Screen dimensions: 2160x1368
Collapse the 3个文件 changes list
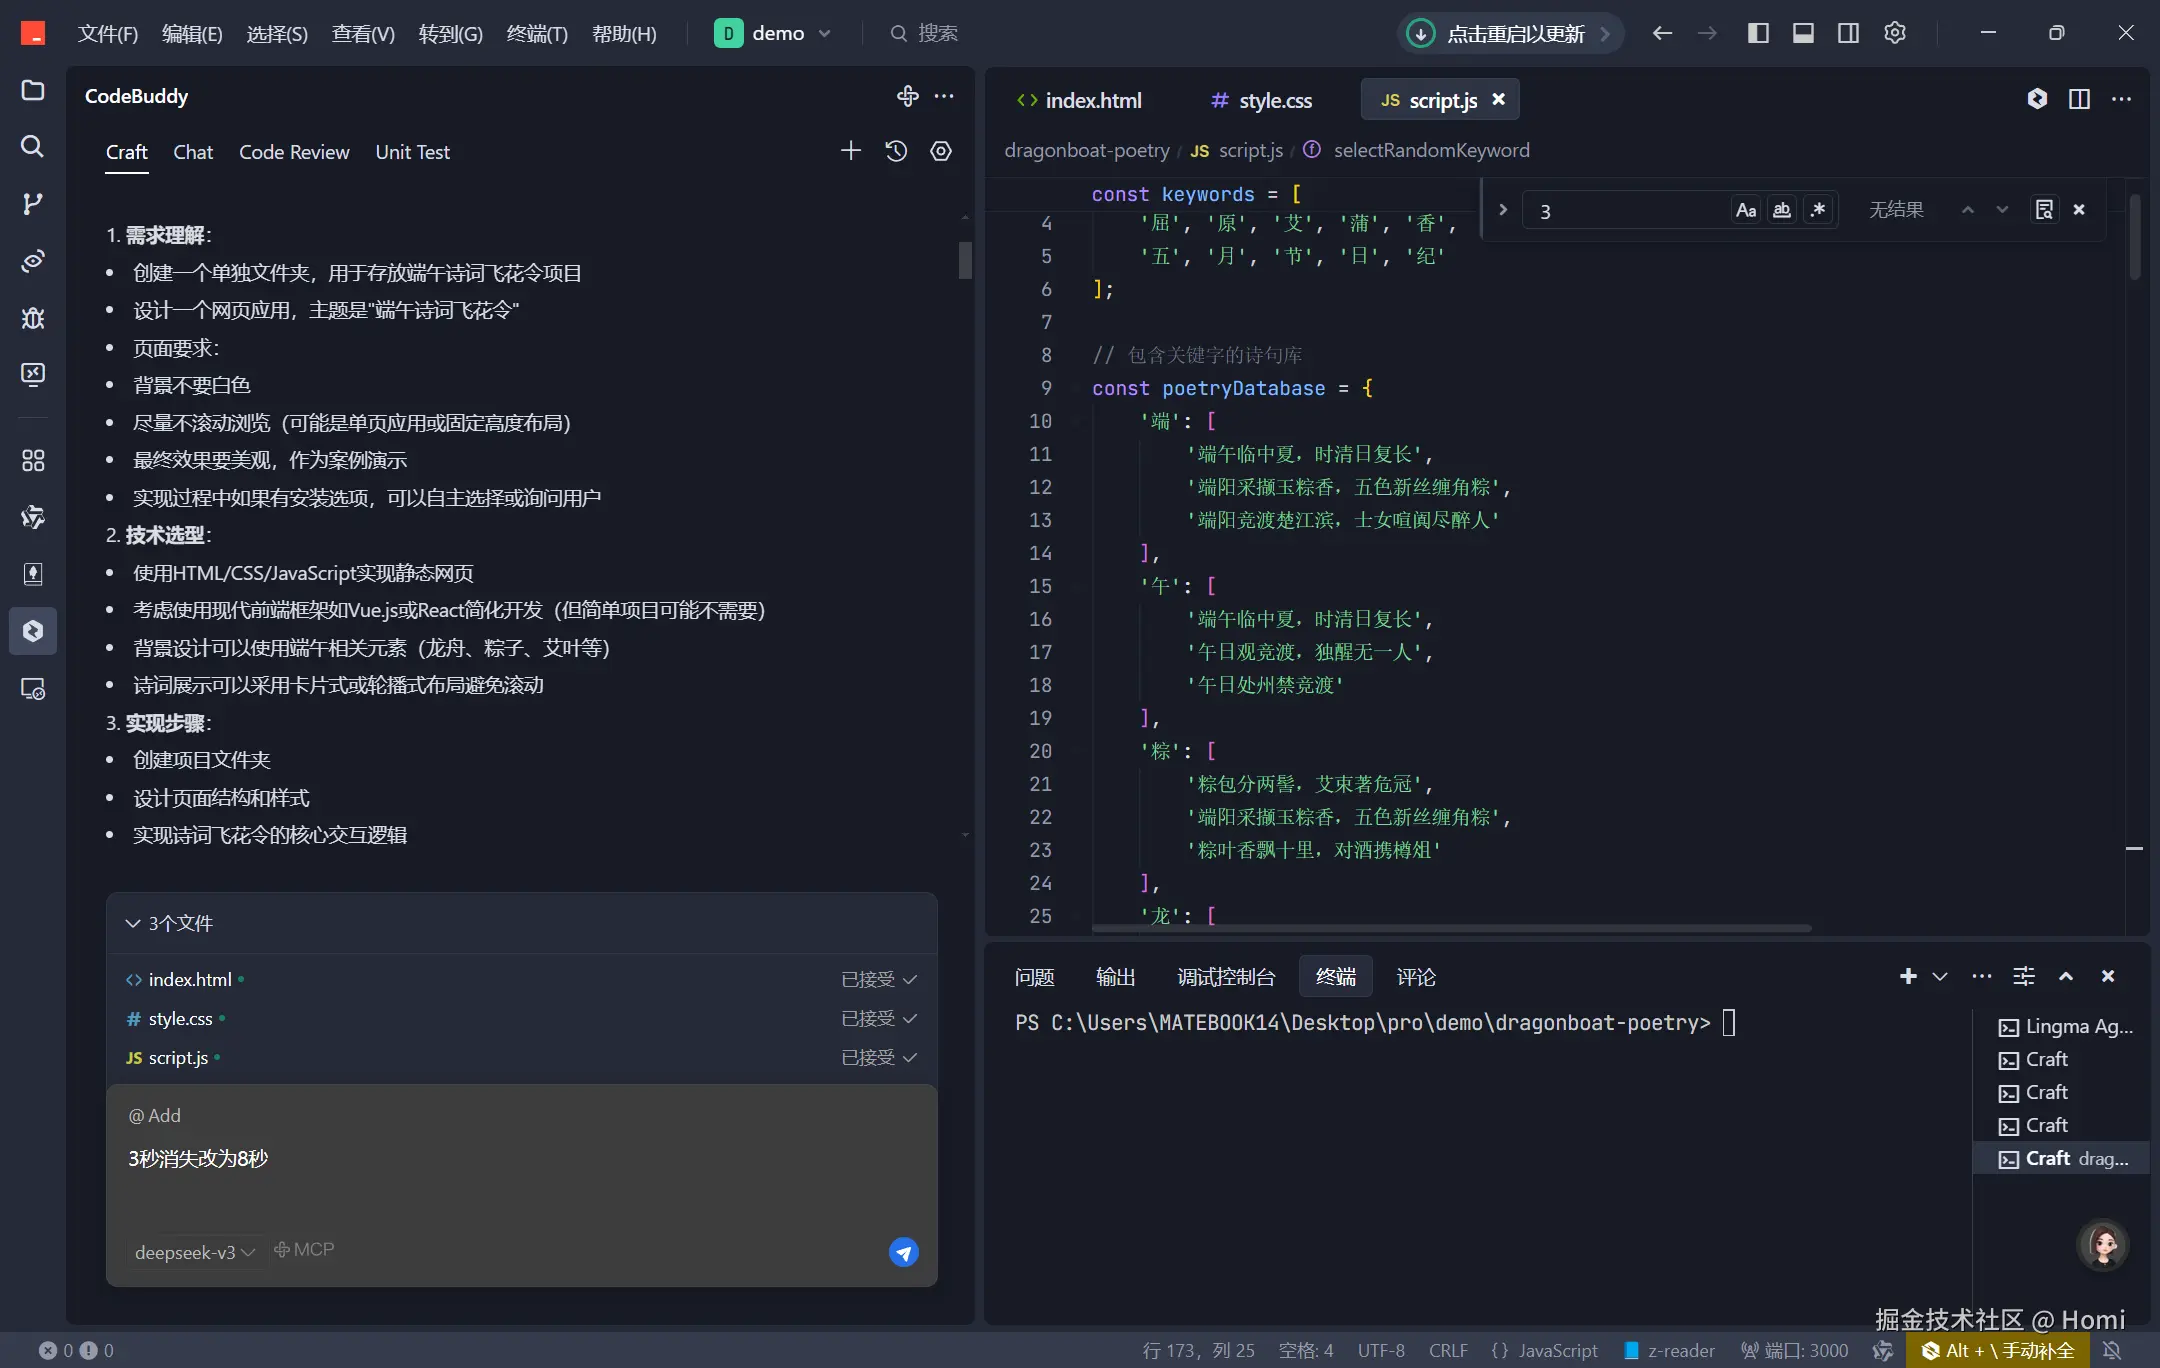point(133,923)
